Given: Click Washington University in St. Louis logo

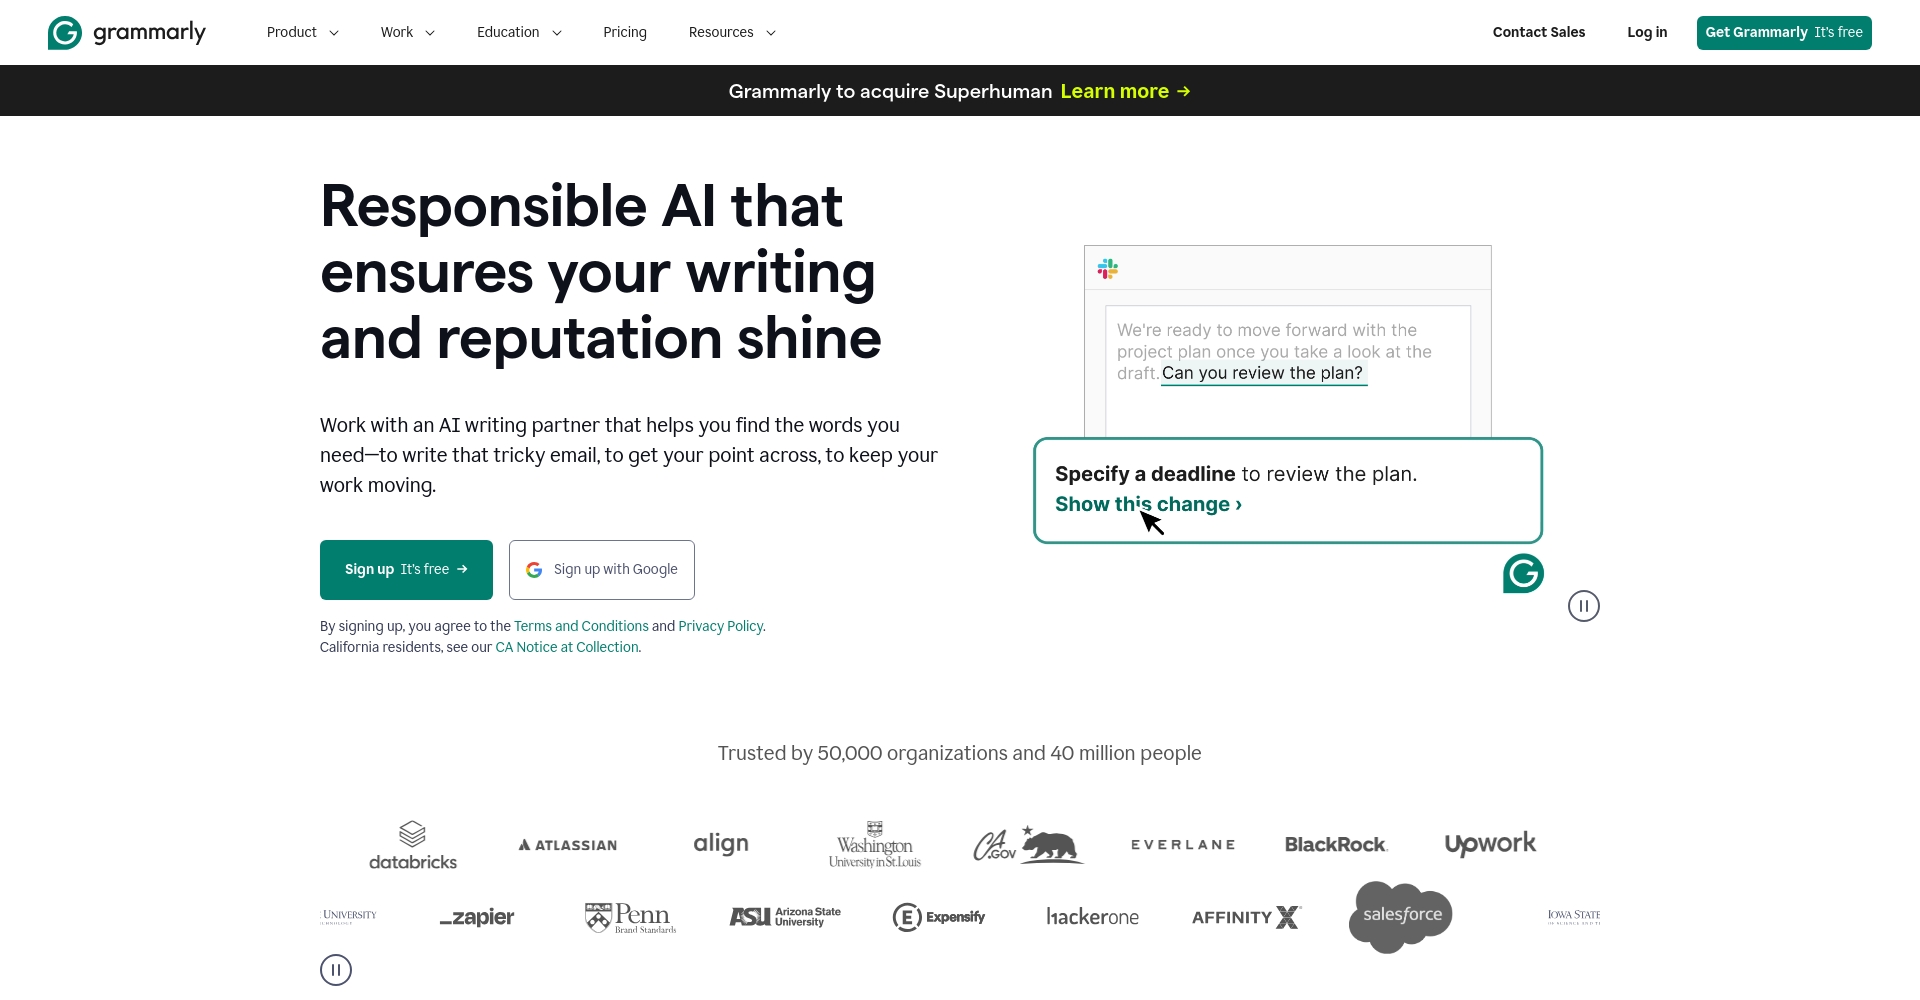Looking at the screenshot, I should [875, 845].
